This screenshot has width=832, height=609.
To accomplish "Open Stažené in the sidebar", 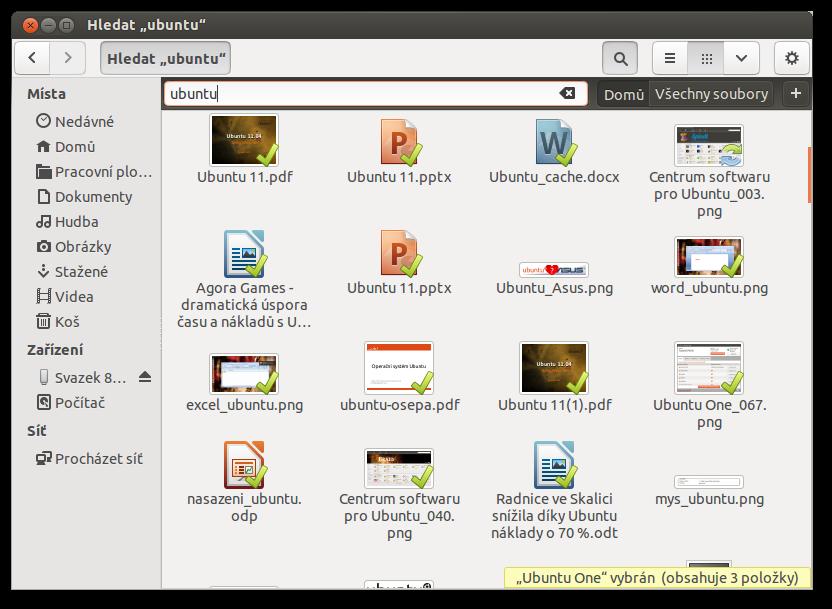I will click(x=72, y=271).
